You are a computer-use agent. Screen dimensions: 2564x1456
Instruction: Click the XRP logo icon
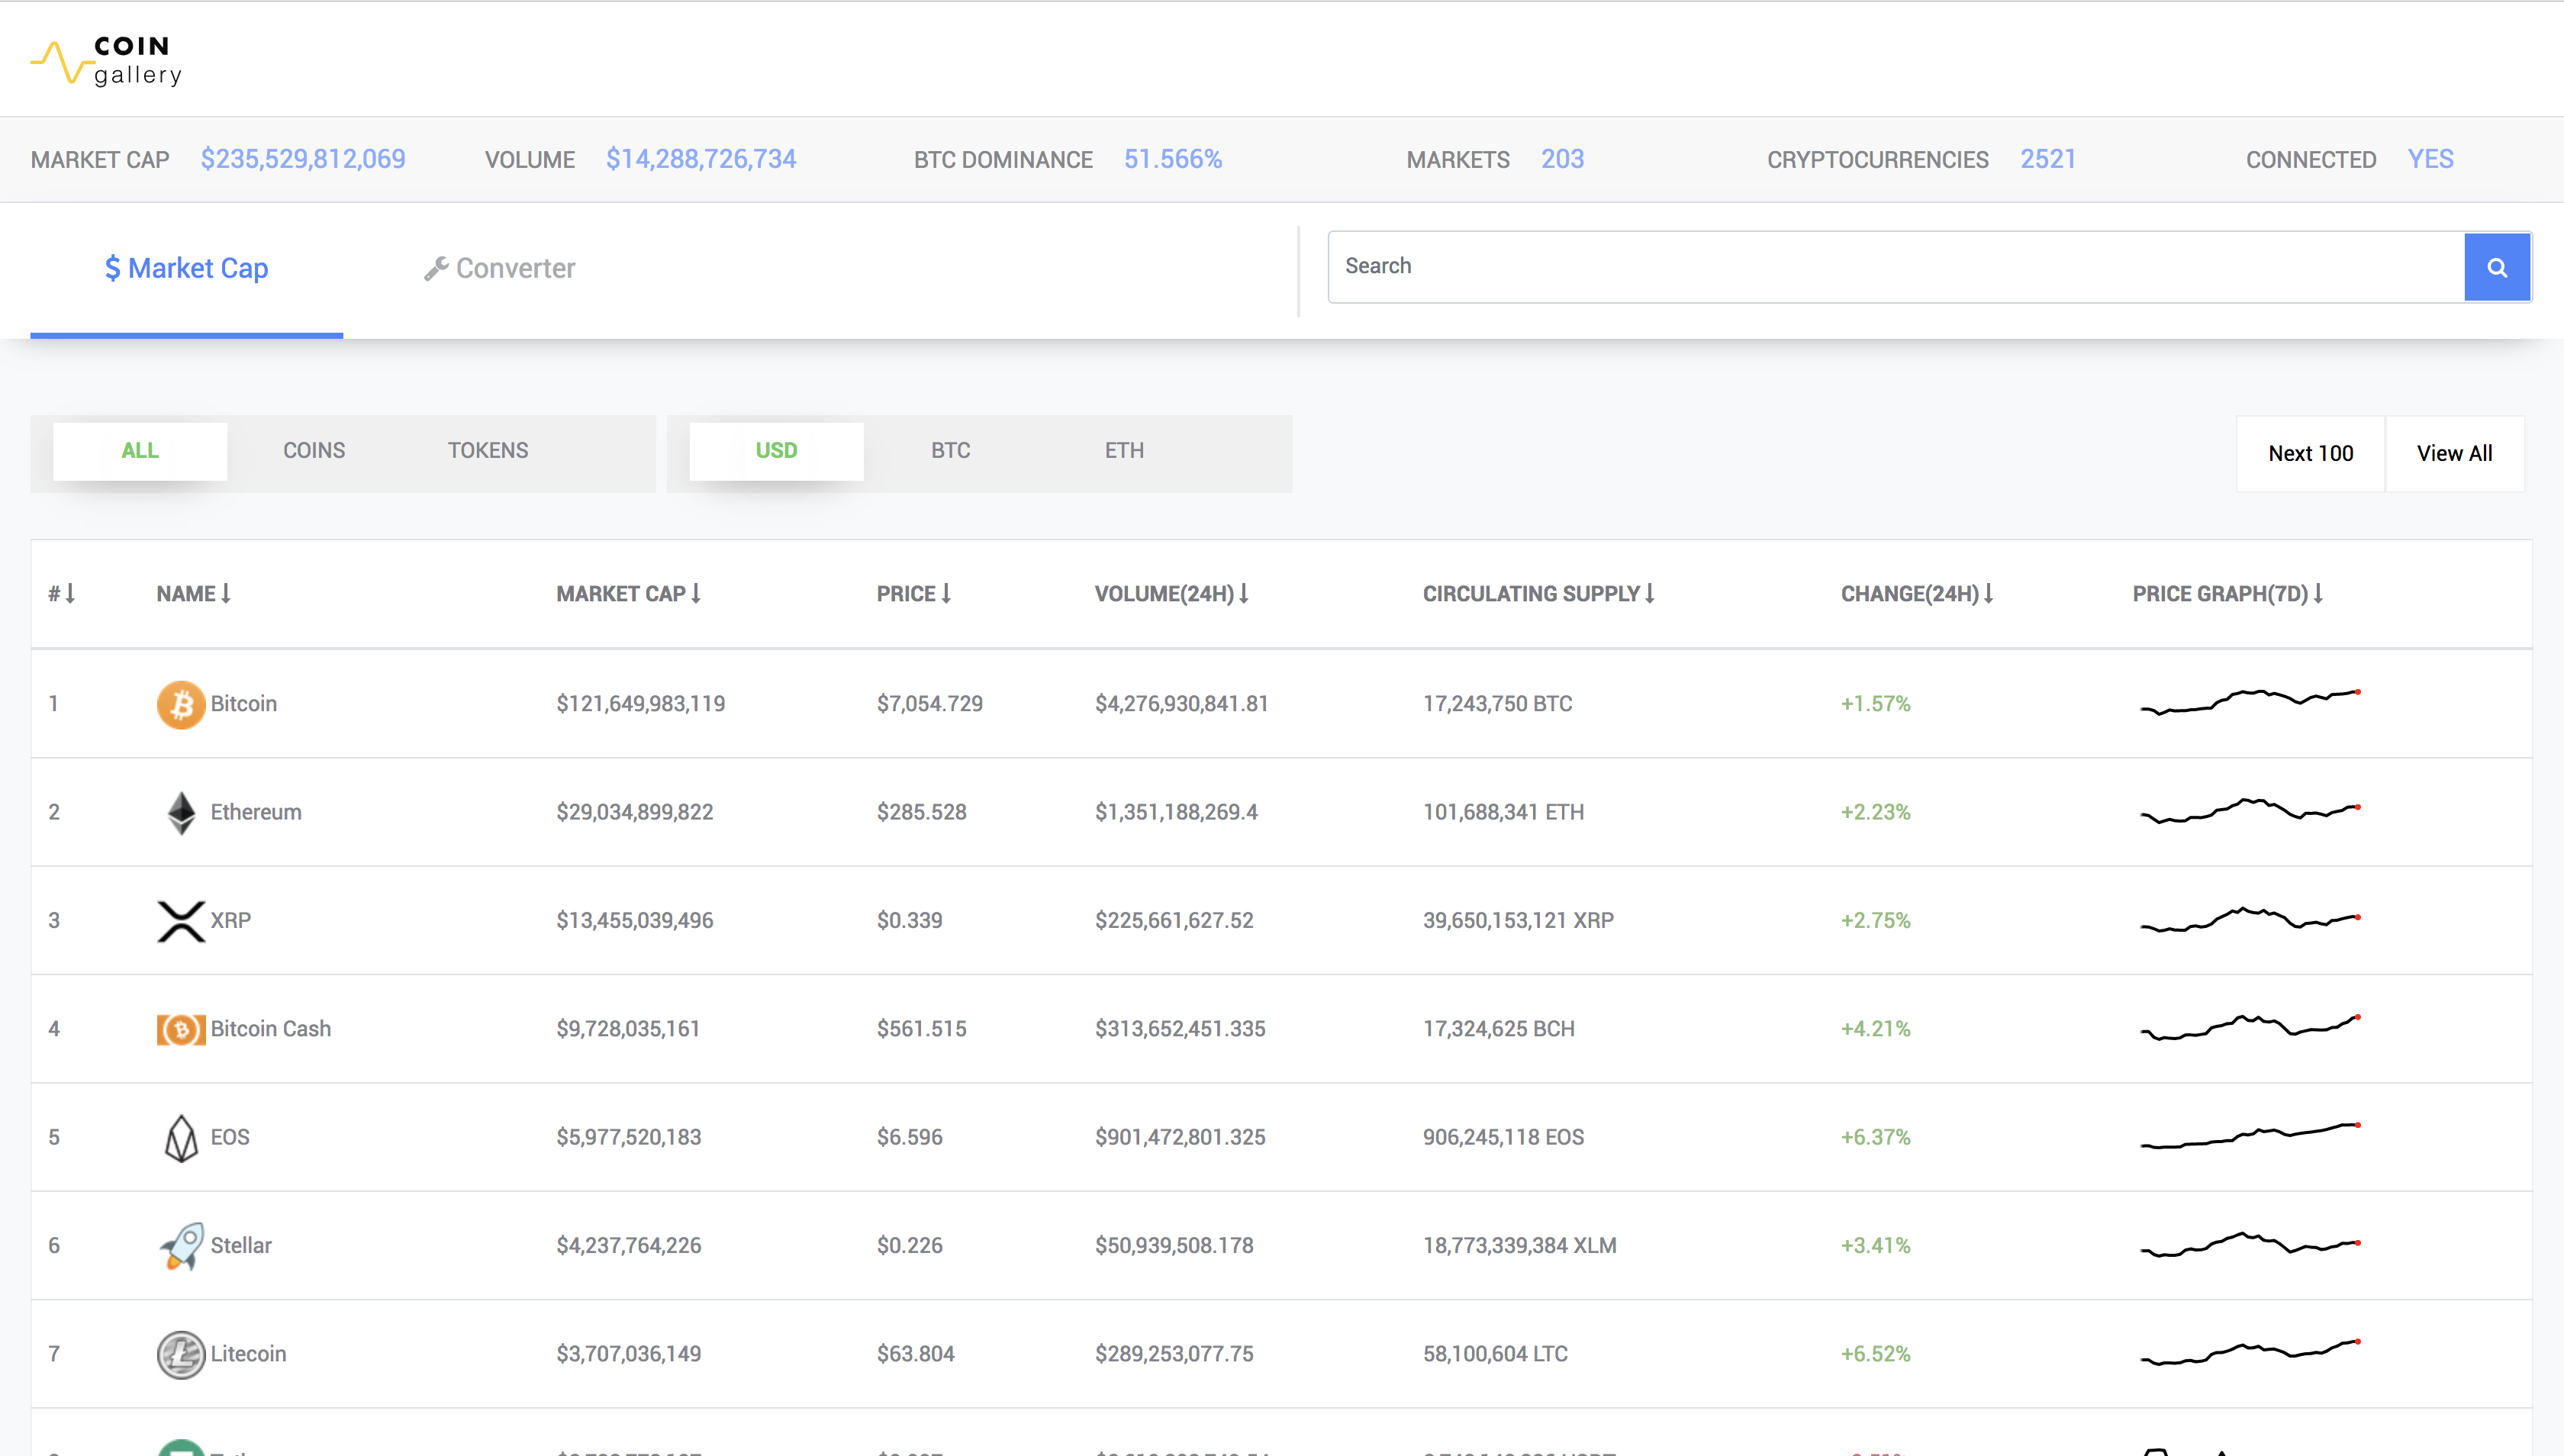(x=181, y=920)
